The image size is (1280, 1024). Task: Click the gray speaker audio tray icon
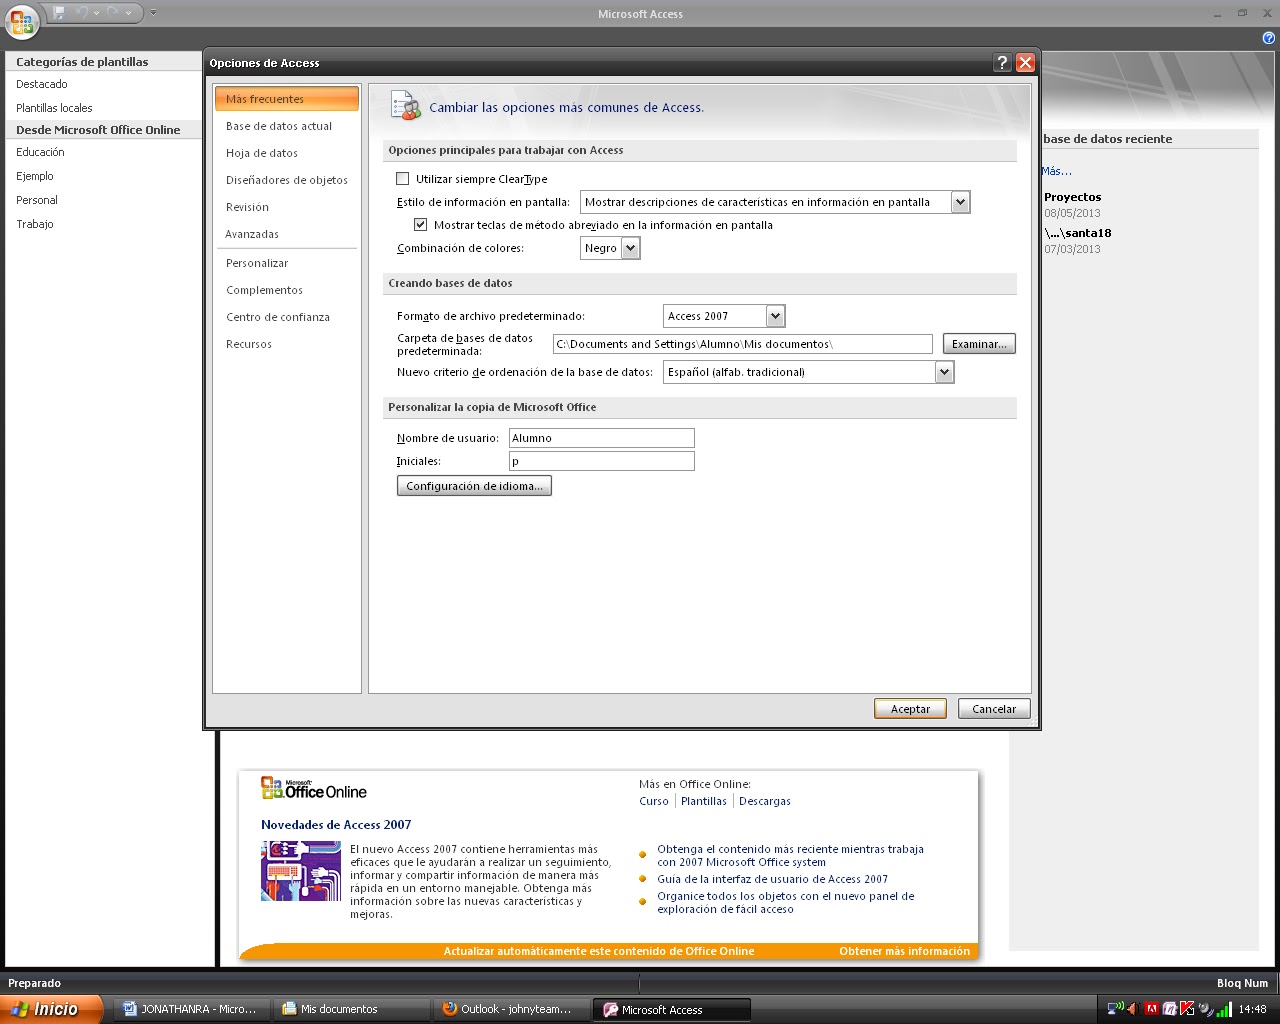[1205, 1008]
